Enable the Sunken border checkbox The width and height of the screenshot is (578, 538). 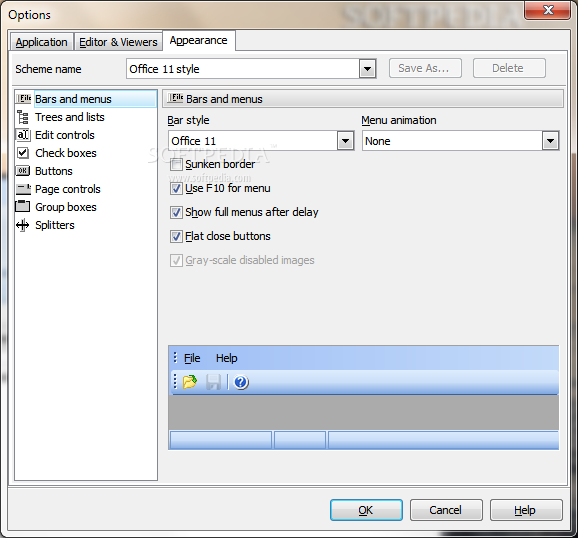click(176, 164)
